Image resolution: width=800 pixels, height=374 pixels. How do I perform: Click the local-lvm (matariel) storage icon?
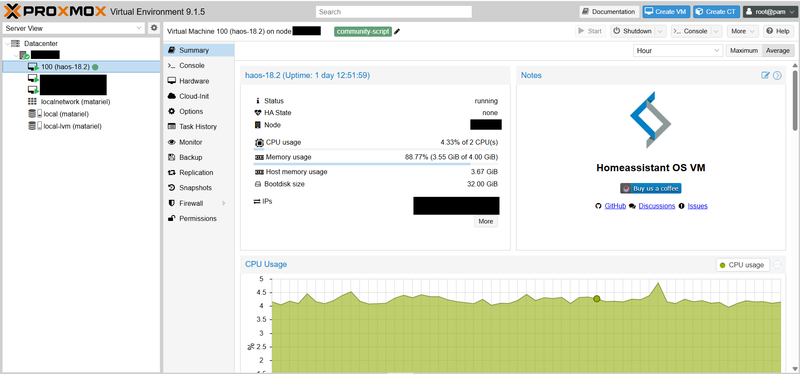pos(35,126)
